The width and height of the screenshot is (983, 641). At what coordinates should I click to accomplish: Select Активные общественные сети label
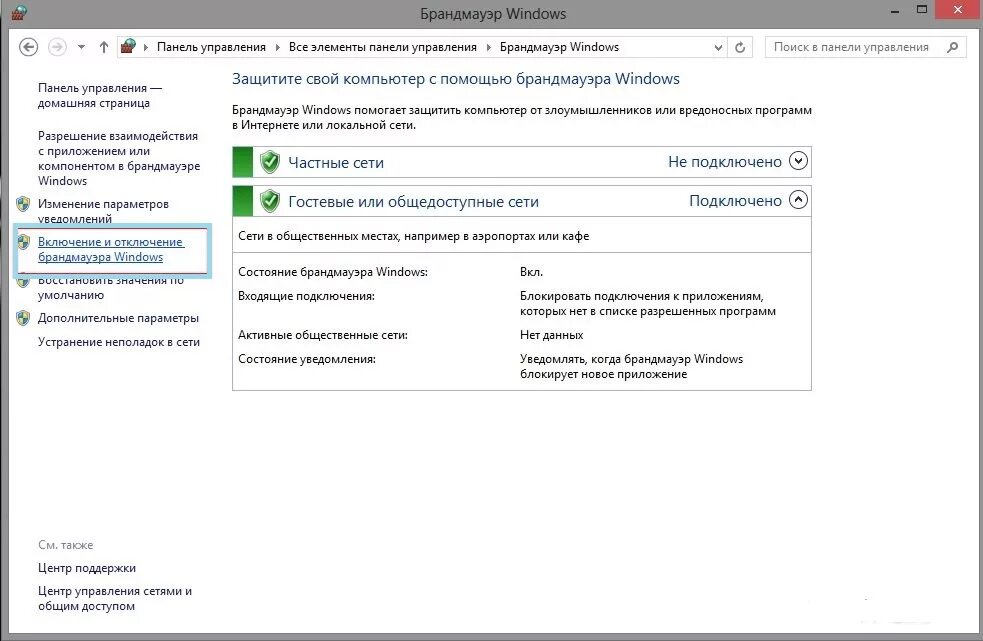point(323,335)
